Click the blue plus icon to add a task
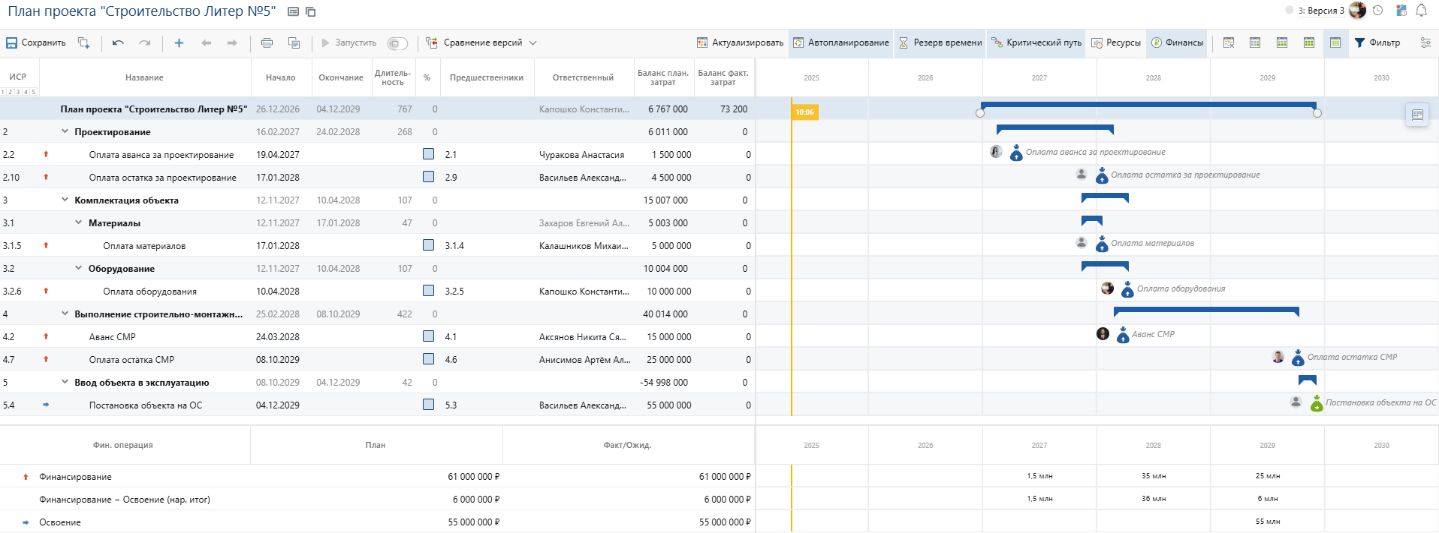The width and height of the screenshot is (1439, 533). point(179,43)
